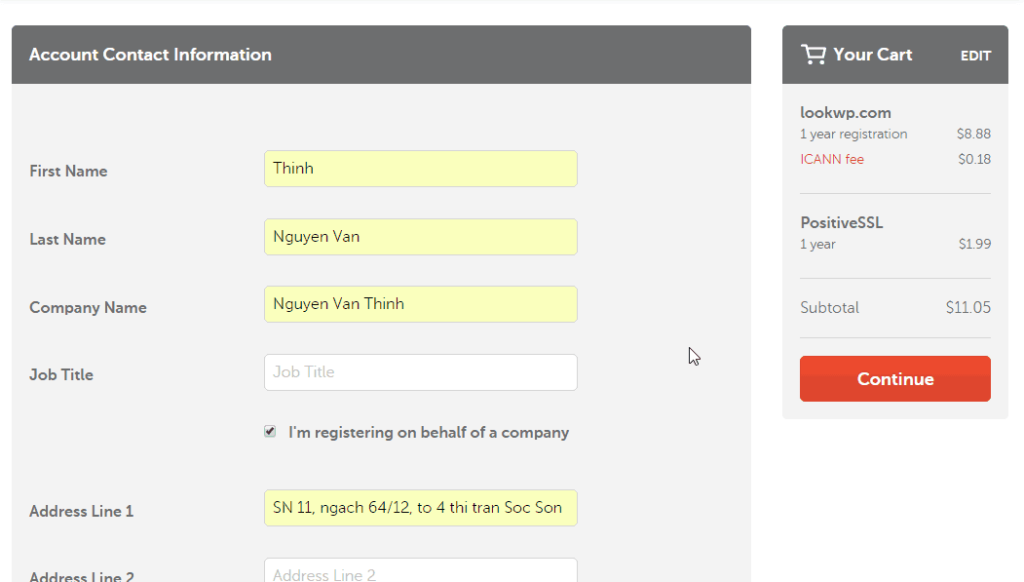Click the Job Title label

[x=61, y=375]
